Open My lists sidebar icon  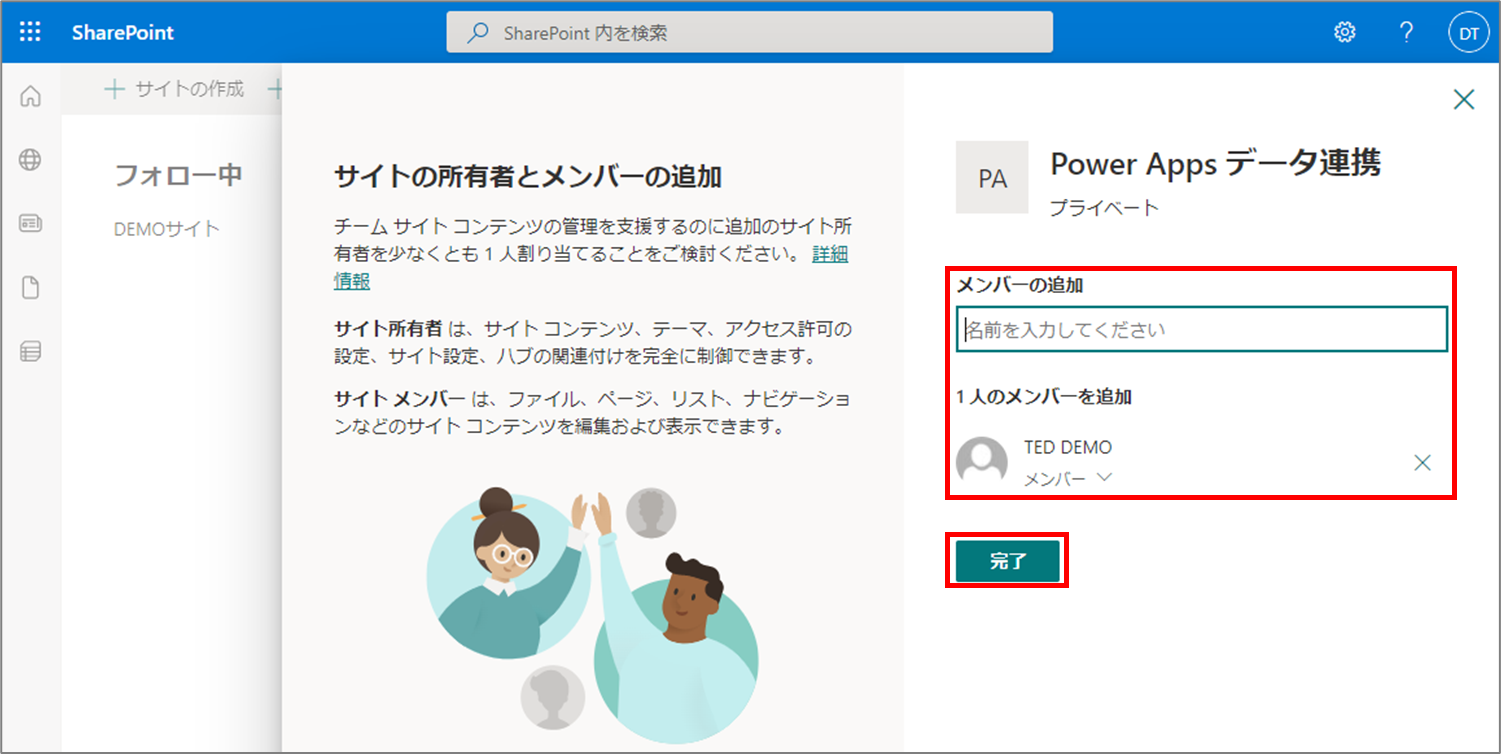pyautogui.click(x=31, y=352)
